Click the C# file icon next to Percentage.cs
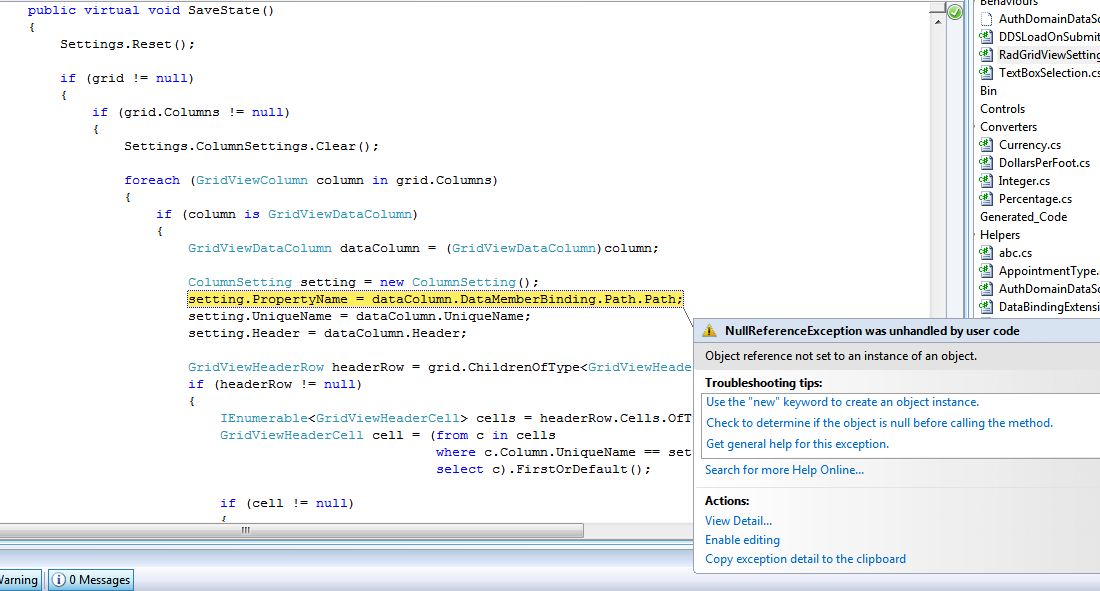This screenshot has width=1100, height=591. tap(986, 199)
